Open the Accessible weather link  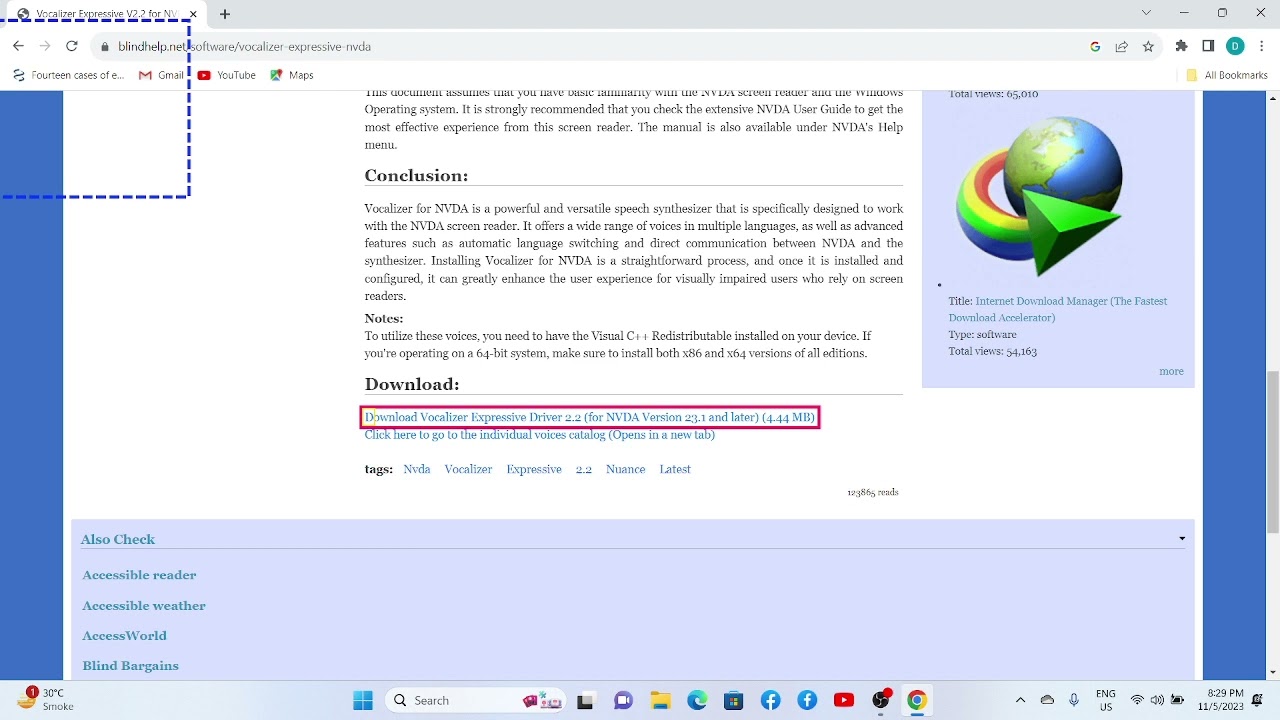(144, 606)
